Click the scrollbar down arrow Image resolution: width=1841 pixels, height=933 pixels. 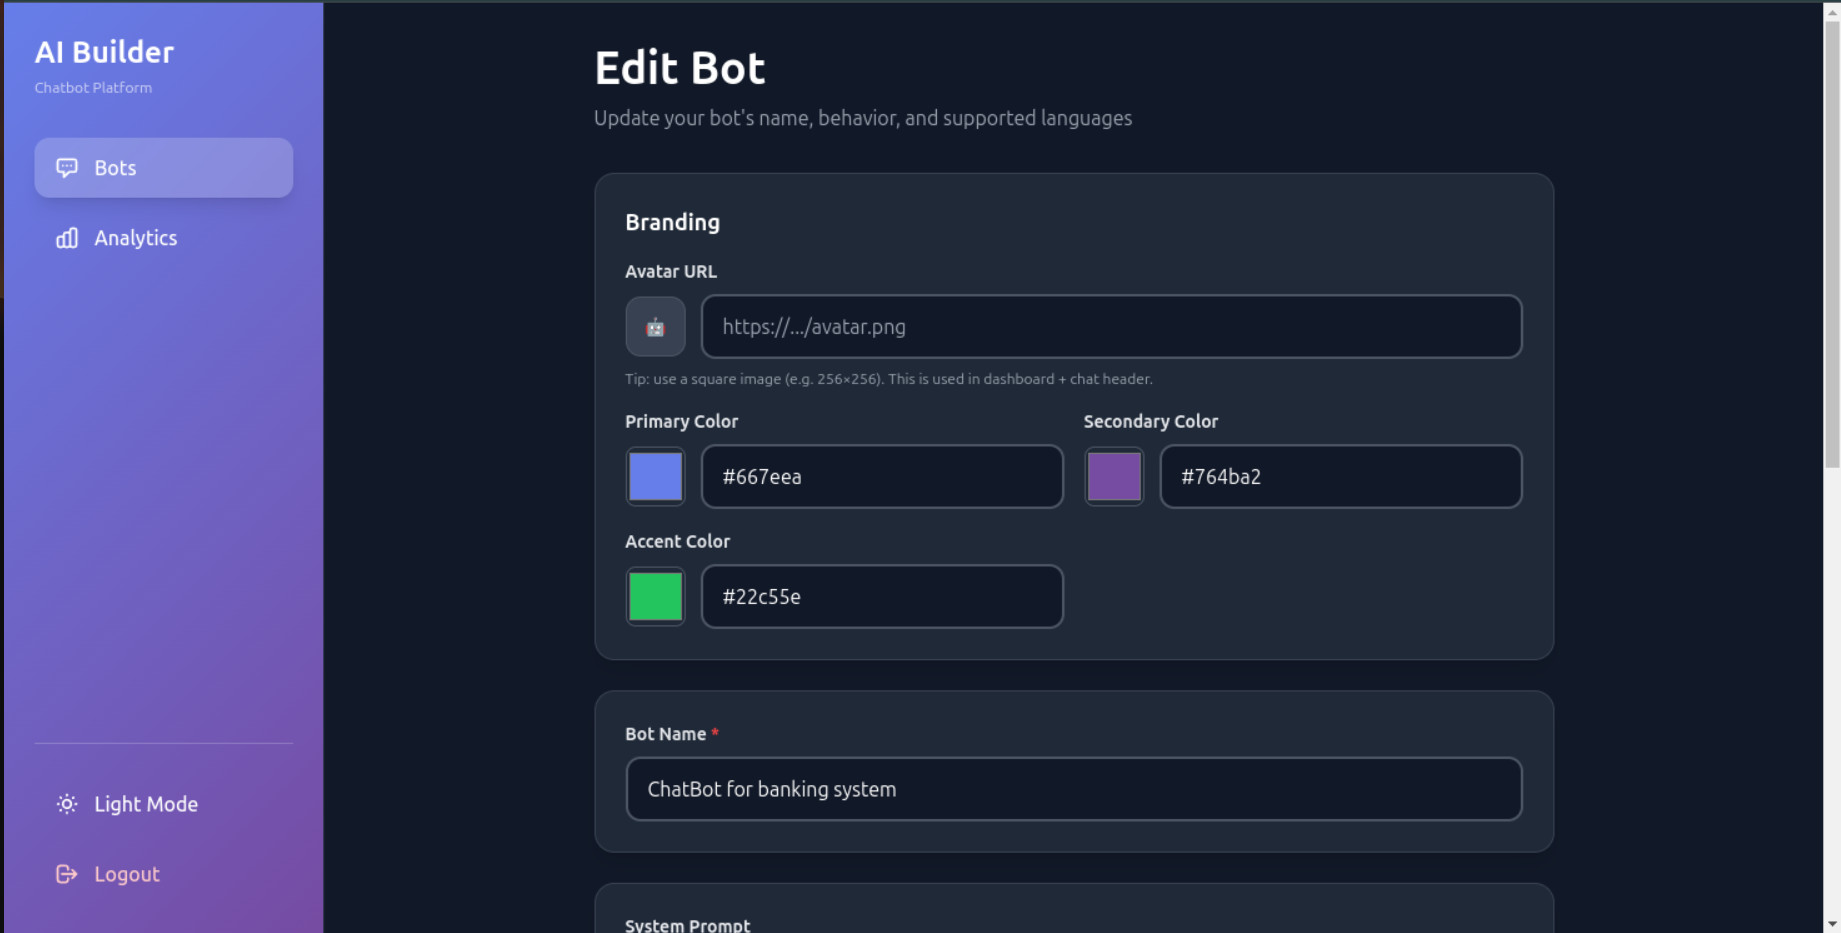point(1832,923)
